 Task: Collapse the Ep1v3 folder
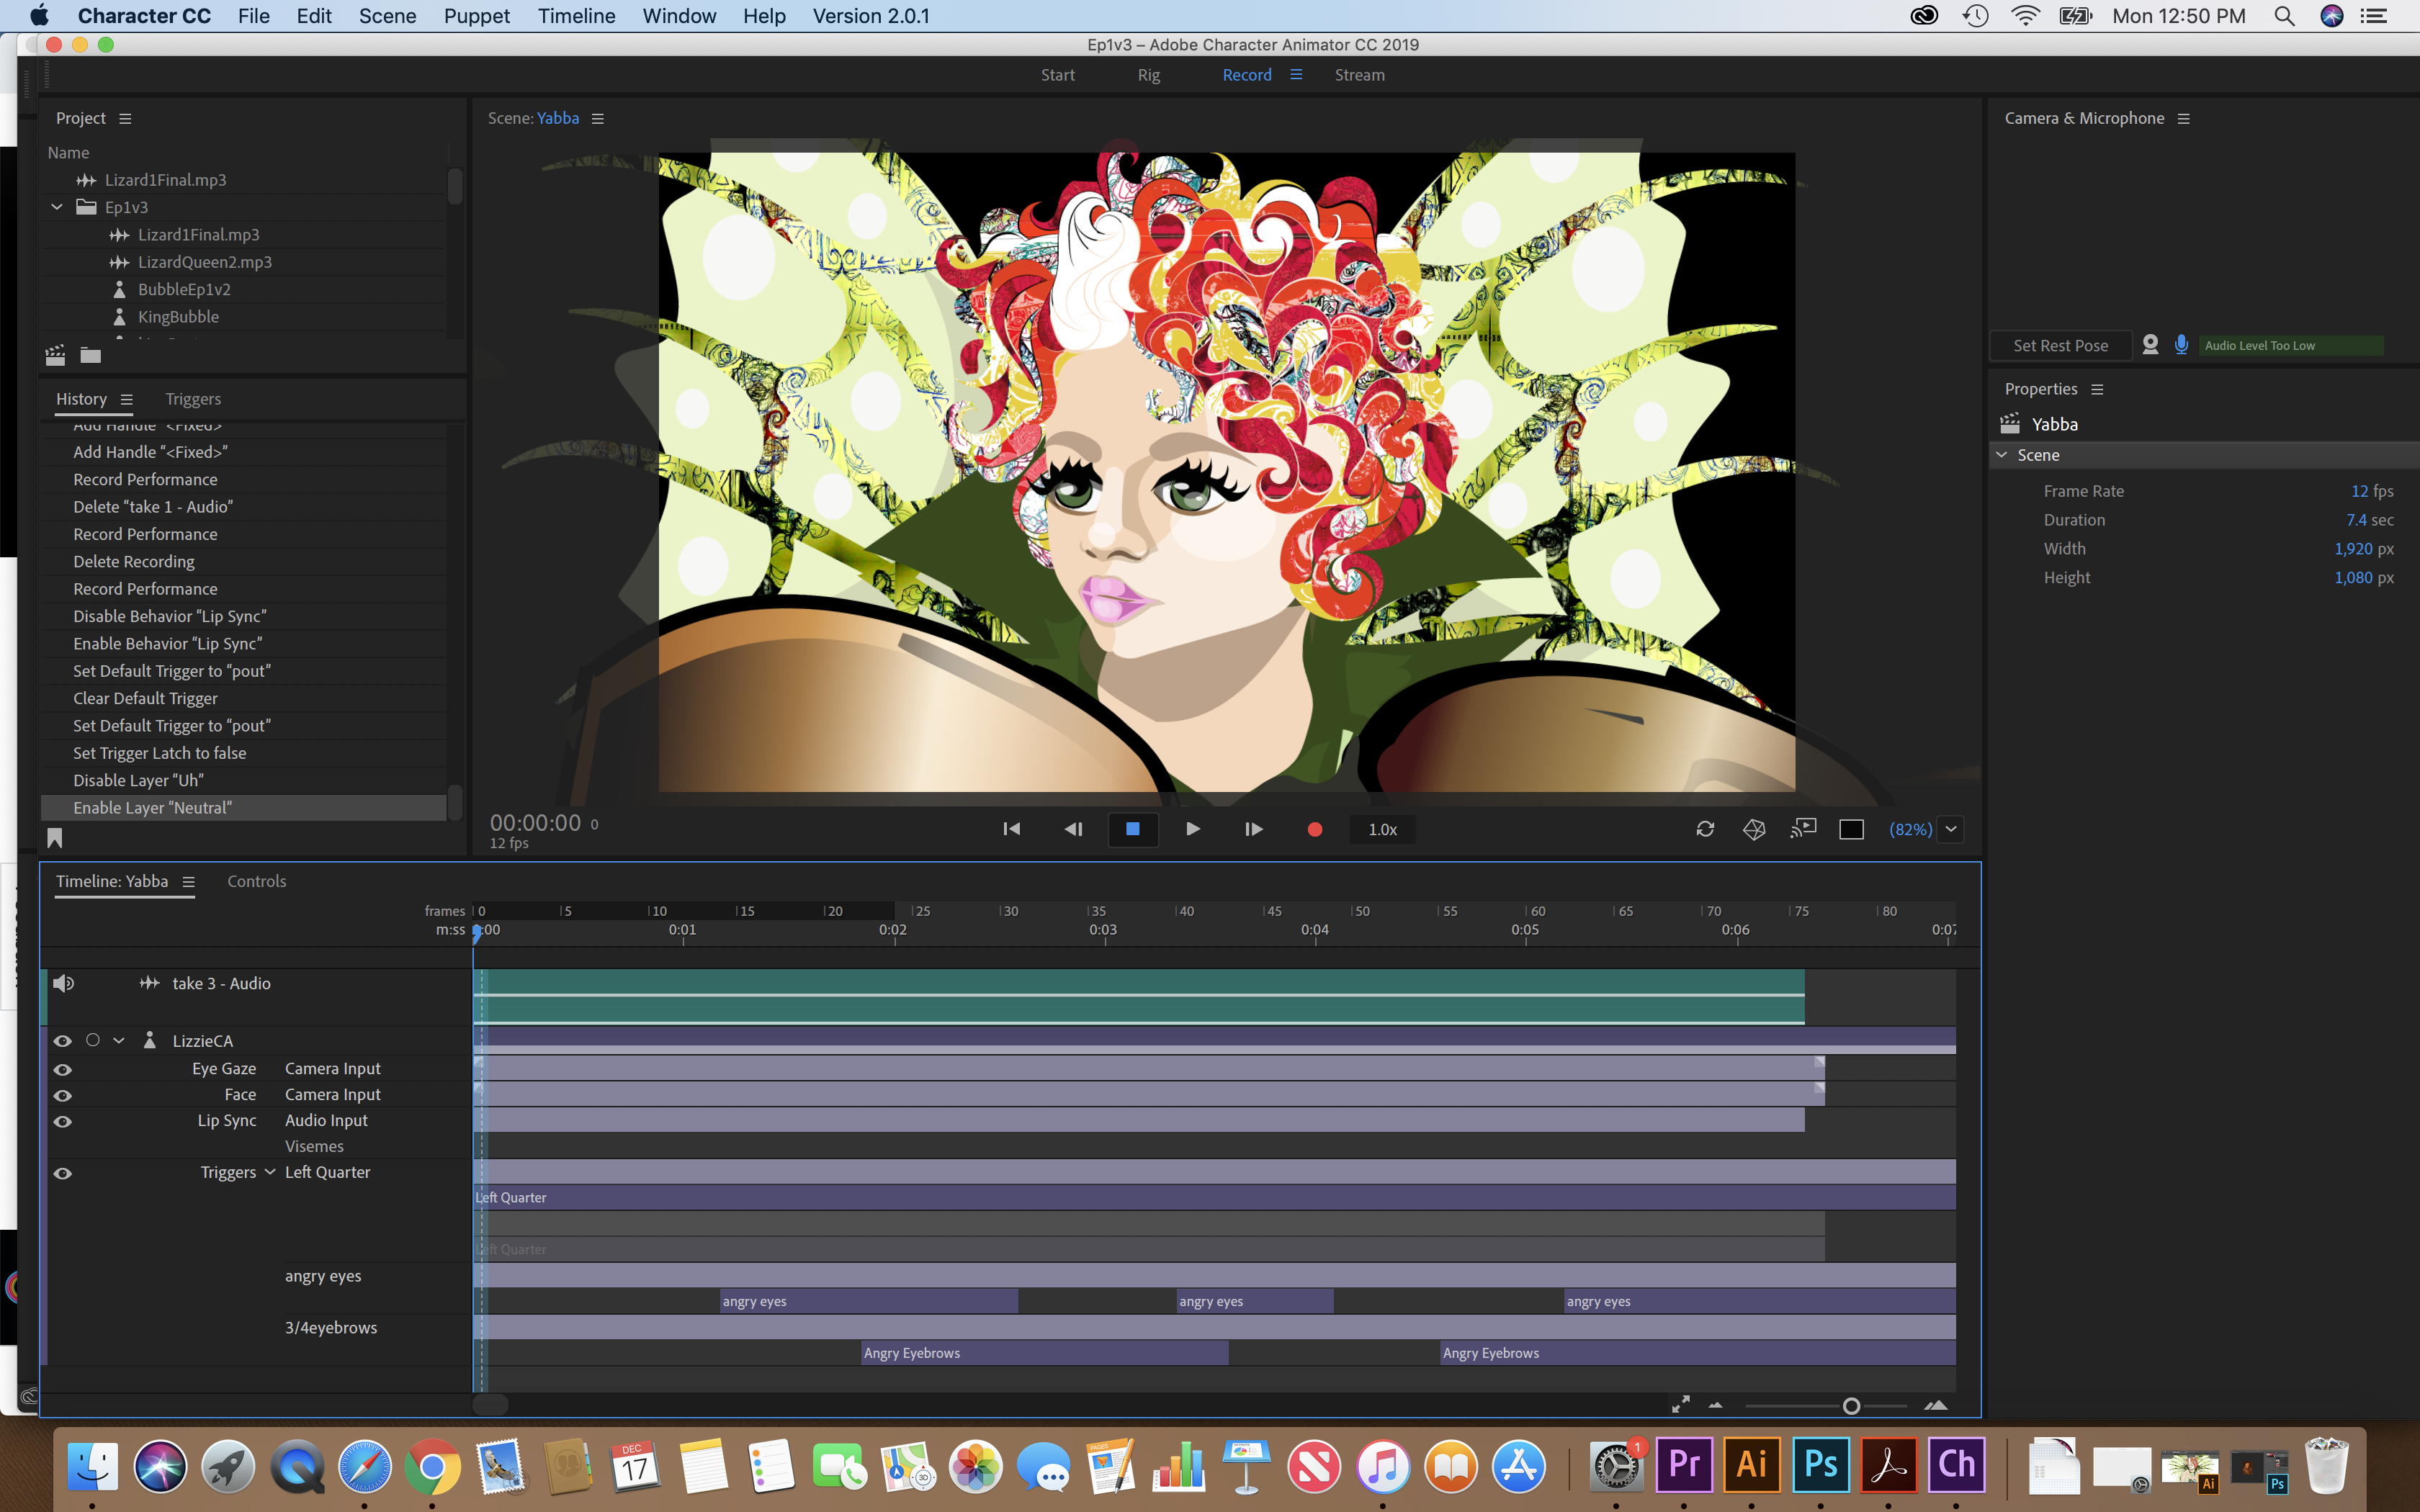(x=57, y=207)
